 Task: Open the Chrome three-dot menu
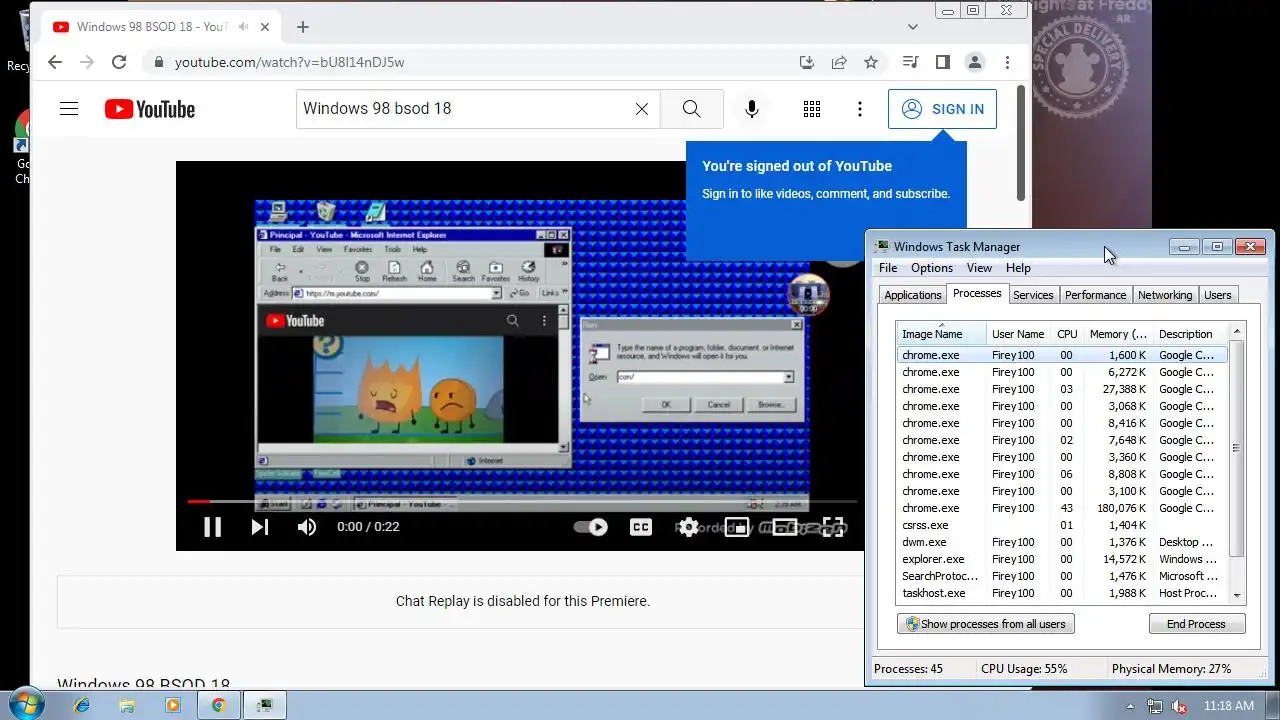point(1007,62)
